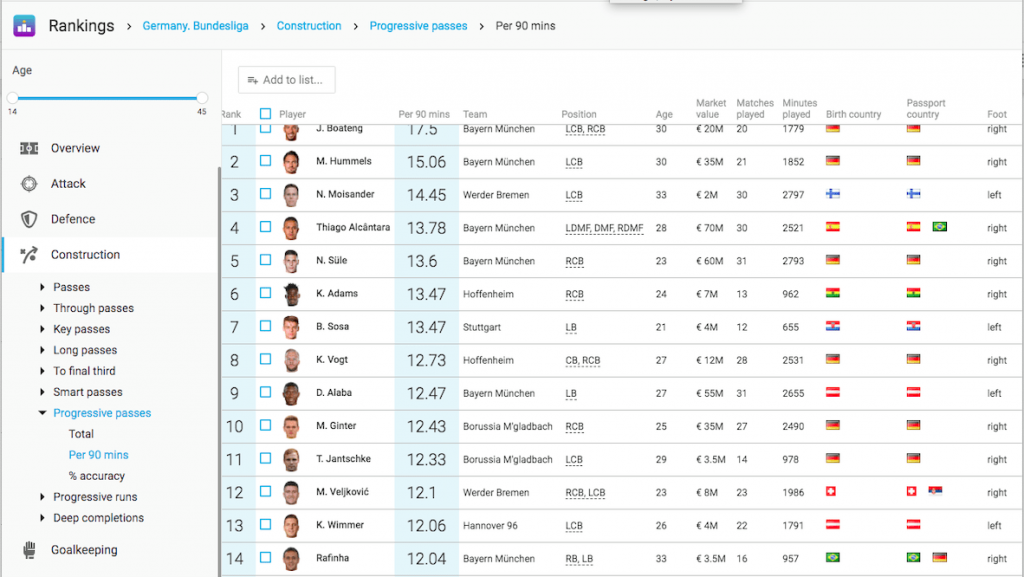Click the Defence shield icon
Image resolution: width=1024 pixels, height=577 pixels.
(x=29, y=219)
